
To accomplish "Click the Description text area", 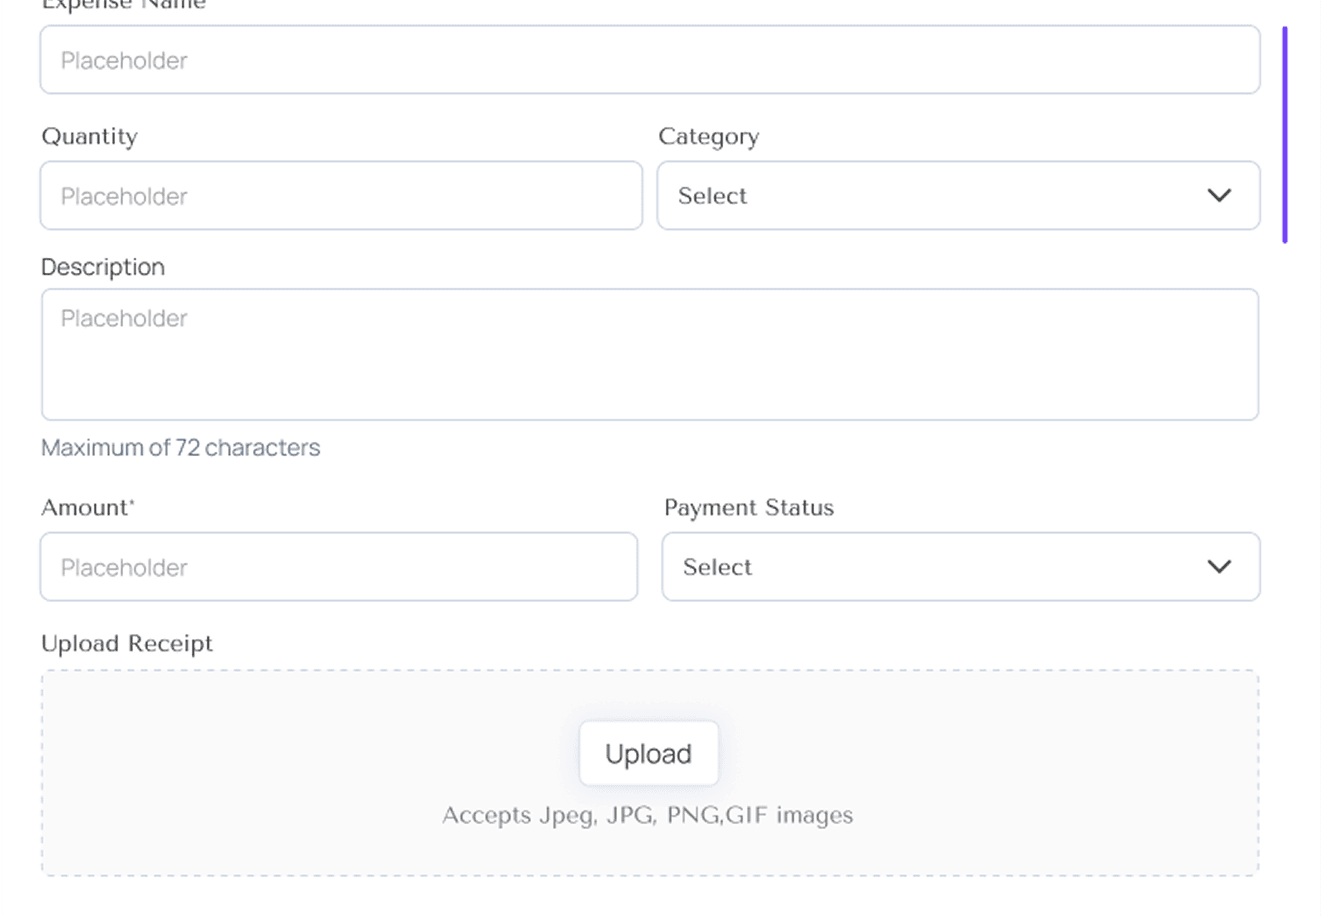I will point(650,354).
